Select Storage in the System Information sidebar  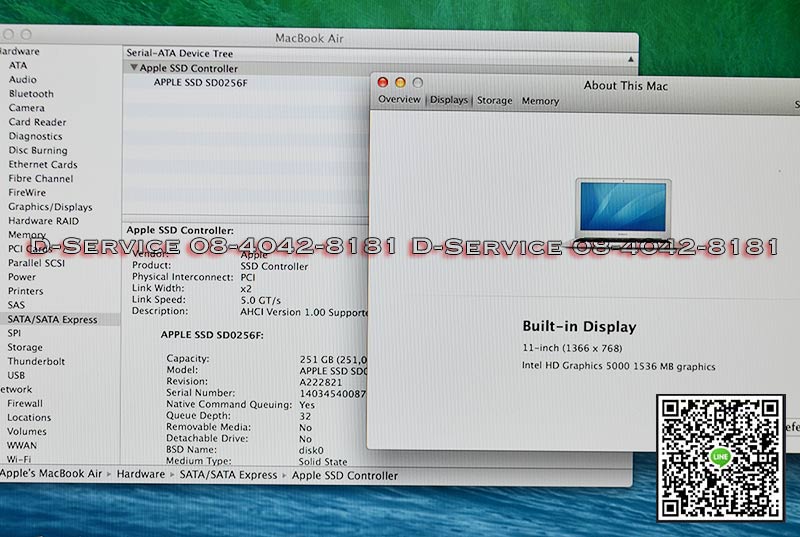click(x=25, y=347)
